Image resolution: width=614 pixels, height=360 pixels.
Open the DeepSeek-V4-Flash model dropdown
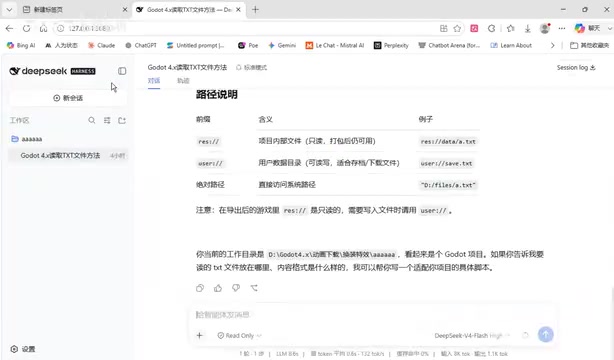(472, 335)
